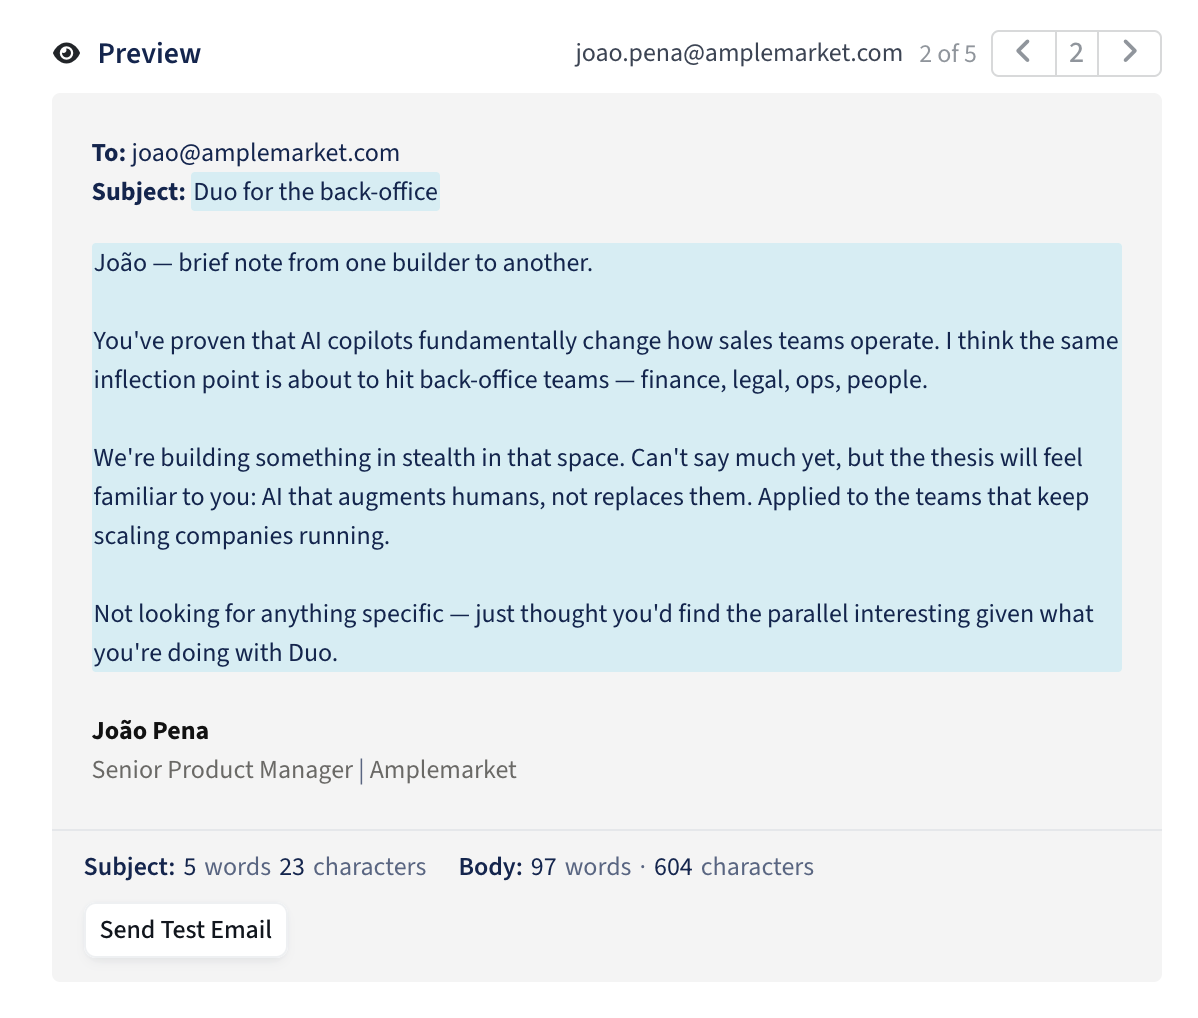Screen dimensions: 1198x1018
Task: Click the Preview eye icon
Action: pos(66,53)
